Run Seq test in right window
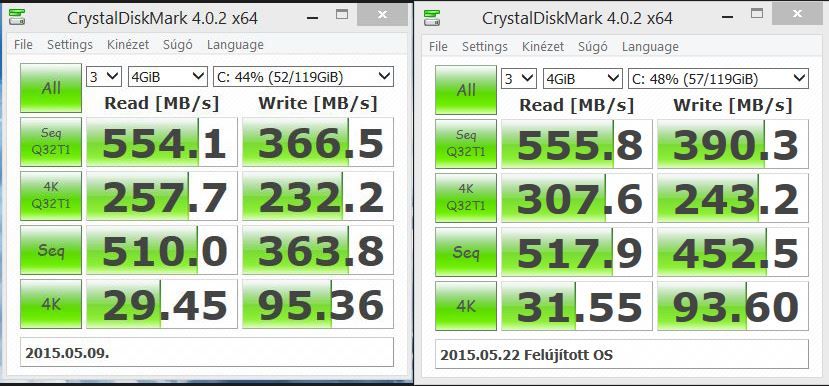 click(x=466, y=252)
